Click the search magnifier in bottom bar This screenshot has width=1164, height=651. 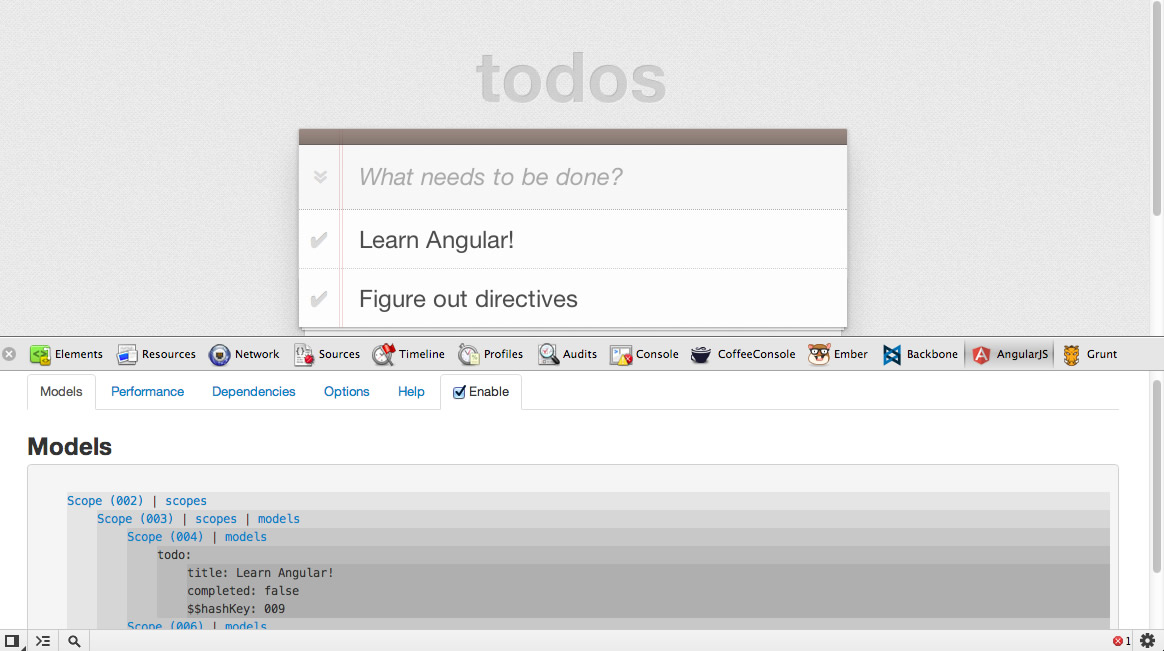coord(74,641)
